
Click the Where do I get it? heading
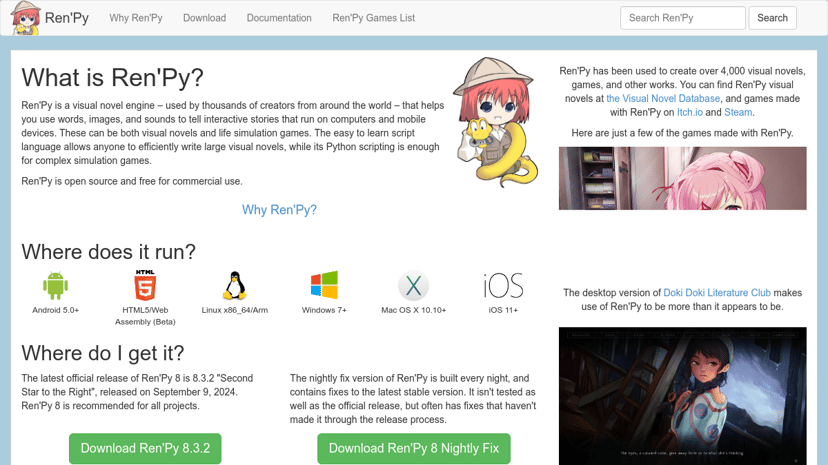(x=102, y=353)
